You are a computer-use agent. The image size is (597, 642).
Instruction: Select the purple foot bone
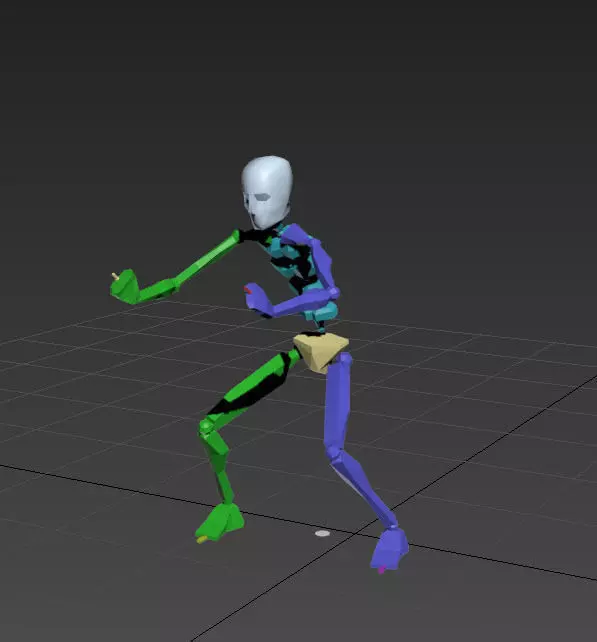pos(389,549)
